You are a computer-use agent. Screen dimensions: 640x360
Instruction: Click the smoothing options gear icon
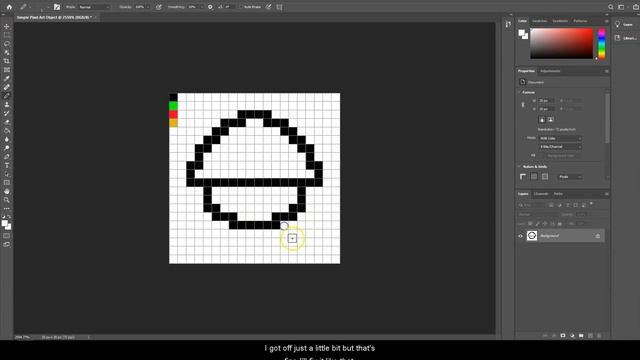(210, 7)
